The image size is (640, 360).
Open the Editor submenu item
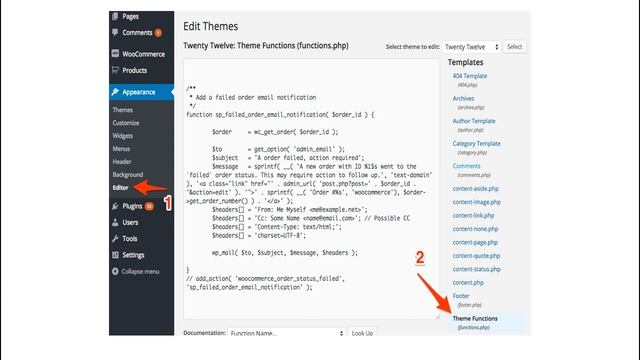(120, 188)
